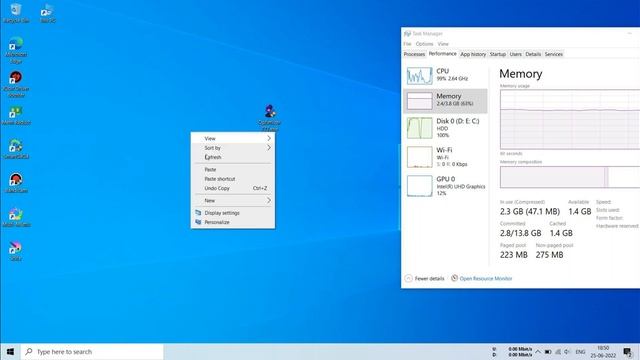The width and height of the screenshot is (640, 360).
Task: Click the 2.3 GB (47.1 MB) in-use value
Action: [x=530, y=211]
